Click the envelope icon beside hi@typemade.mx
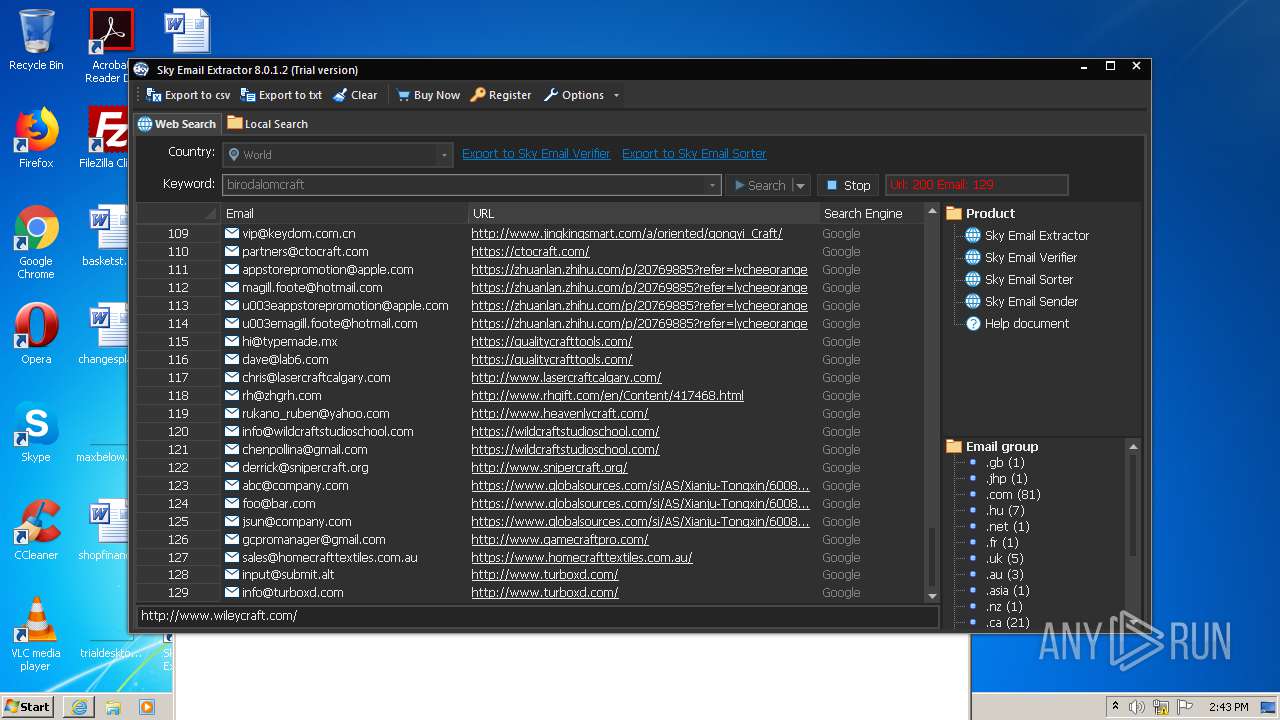 [232, 341]
